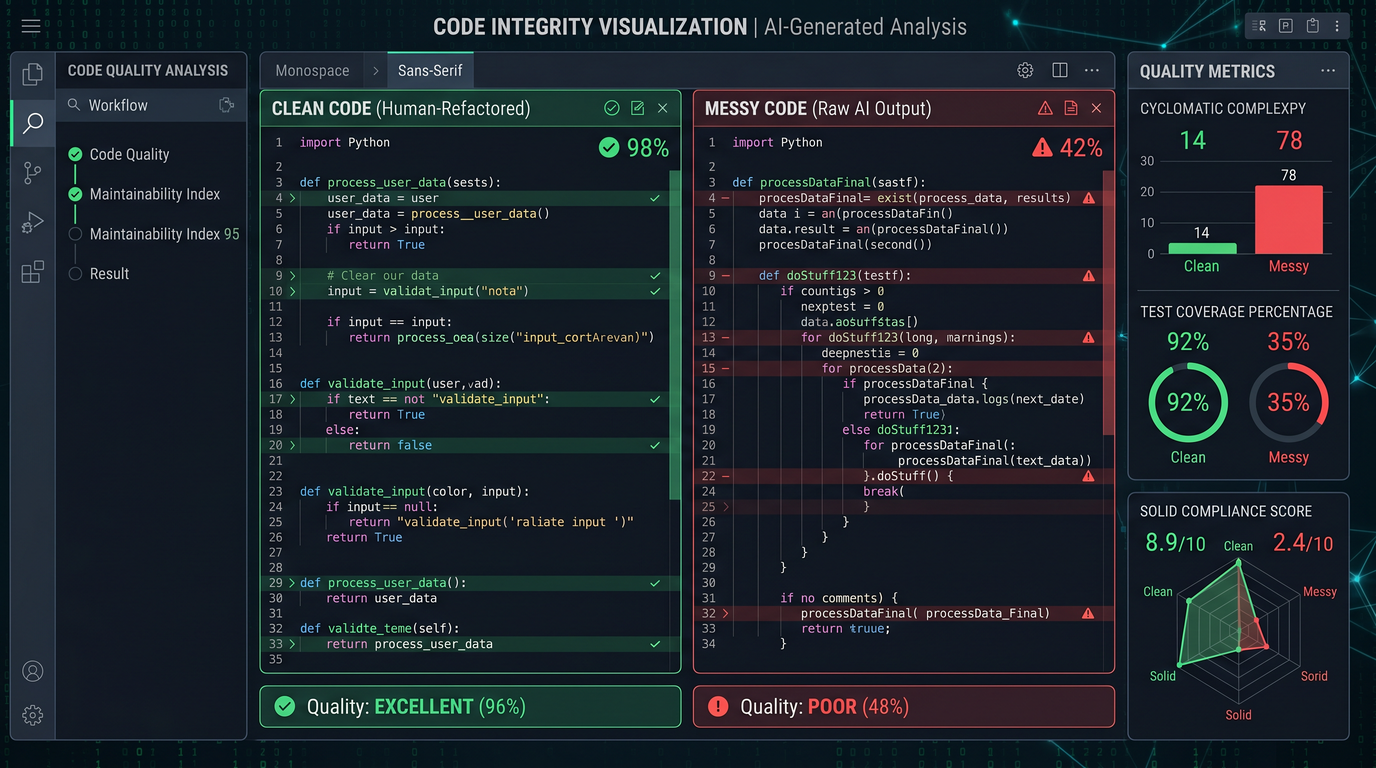
Task: Toggle the checkmark on clean line 29
Action: pyautogui.click(x=655, y=583)
